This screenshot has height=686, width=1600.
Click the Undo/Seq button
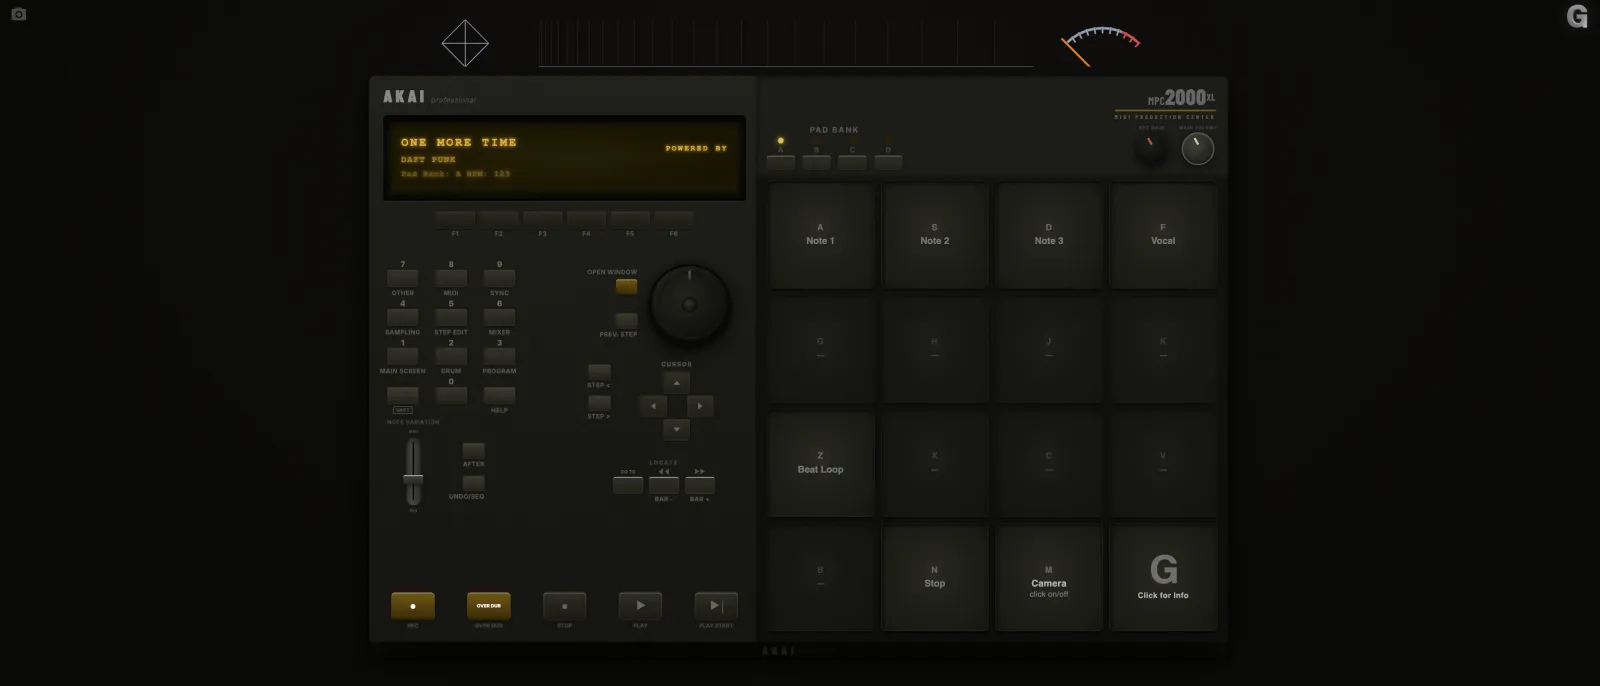(473, 483)
